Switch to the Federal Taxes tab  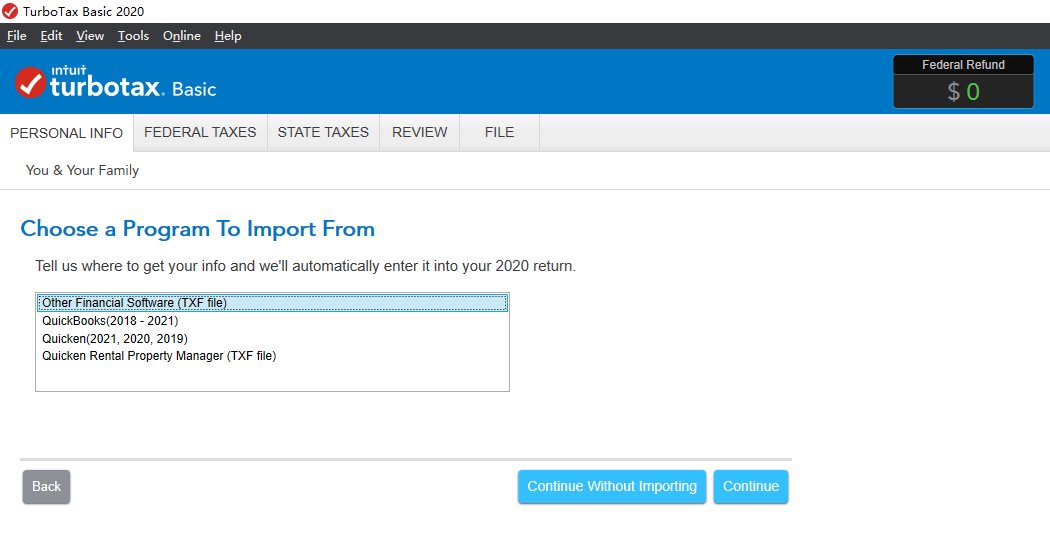point(200,132)
